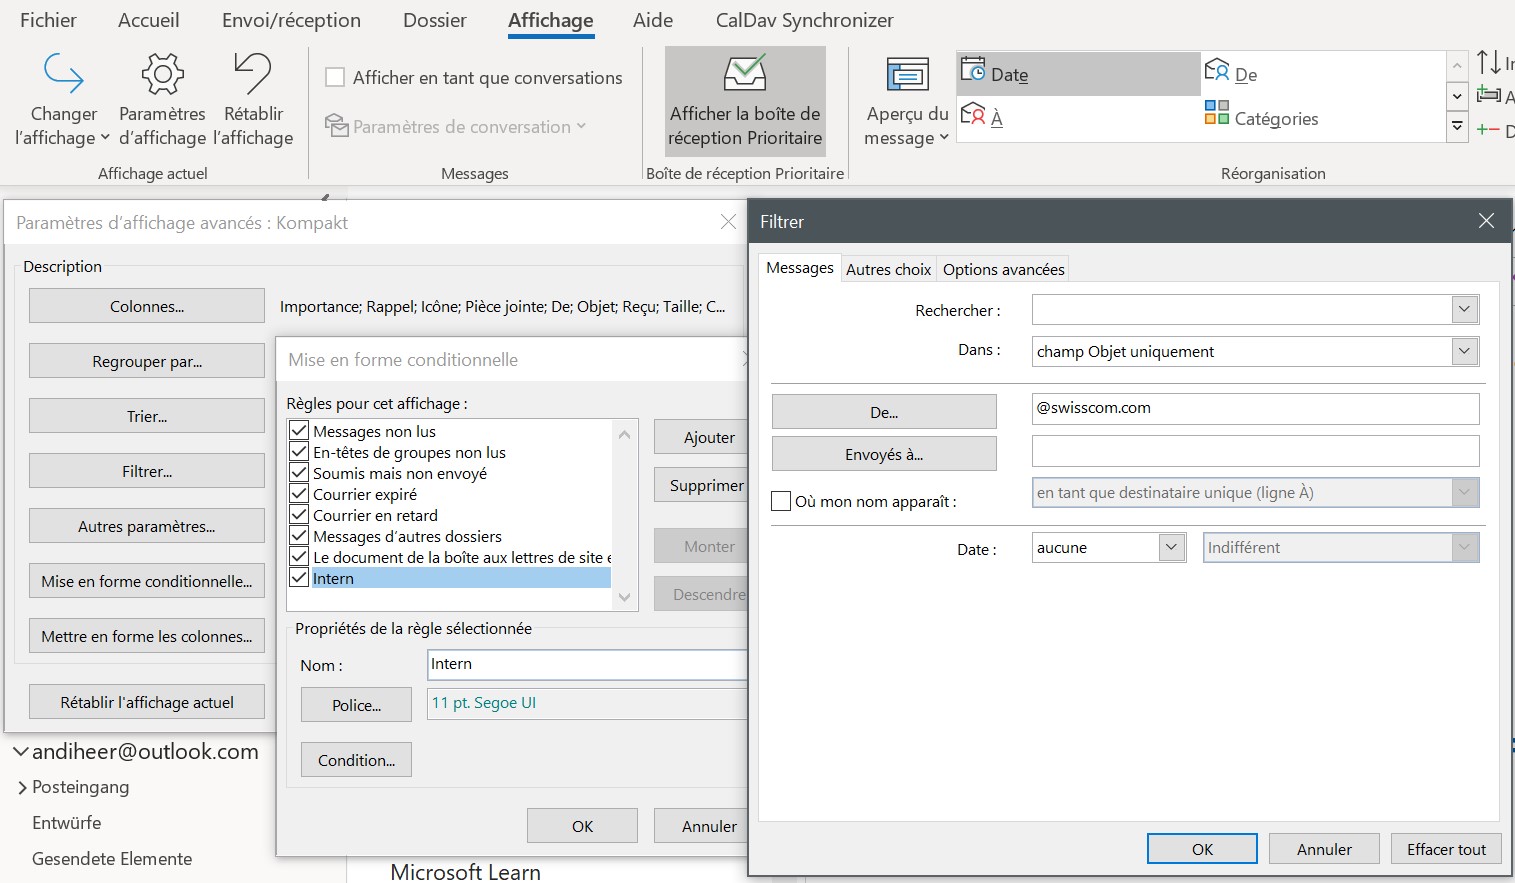The height and width of the screenshot is (883, 1515).
Task: Click the Envoyés à text field
Action: [x=1254, y=452]
